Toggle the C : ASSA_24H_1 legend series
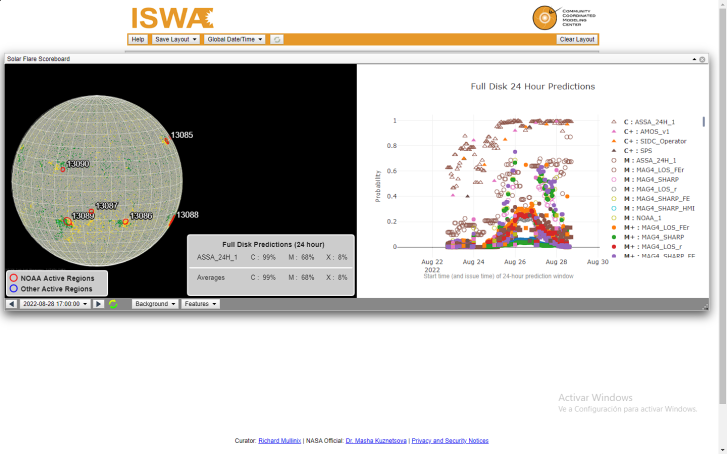This screenshot has width=727, height=454. coord(646,121)
